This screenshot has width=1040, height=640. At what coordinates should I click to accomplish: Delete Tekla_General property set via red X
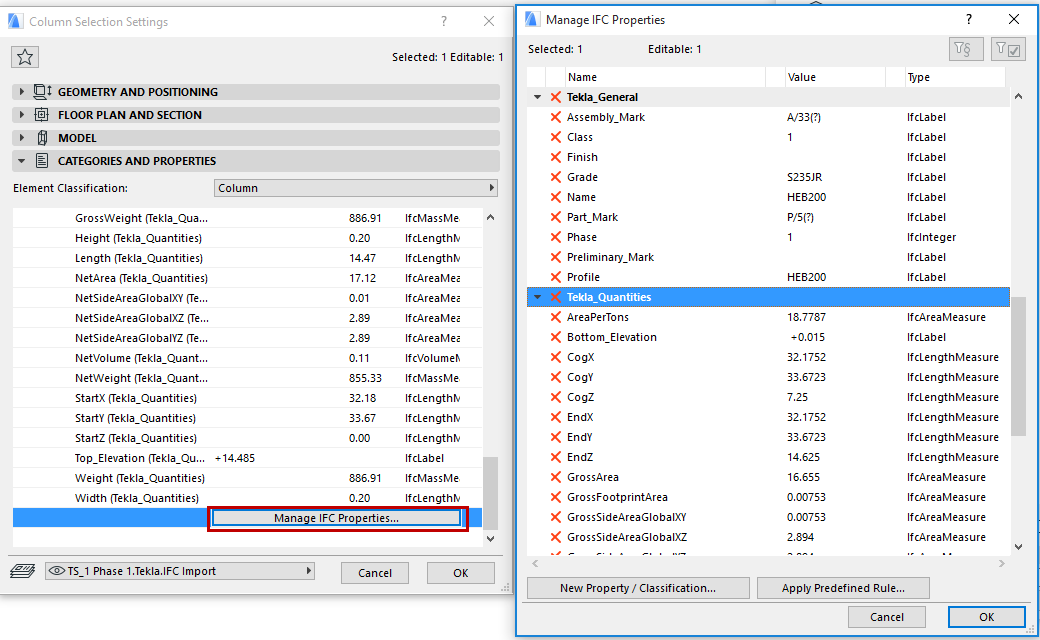pyautogui.click(x=556, y=97)
